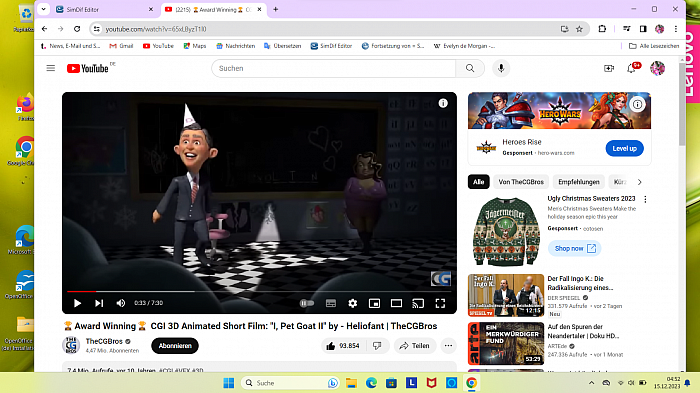Like the video with 93.854 likes

pyautogui.click(x=342, y=346)
